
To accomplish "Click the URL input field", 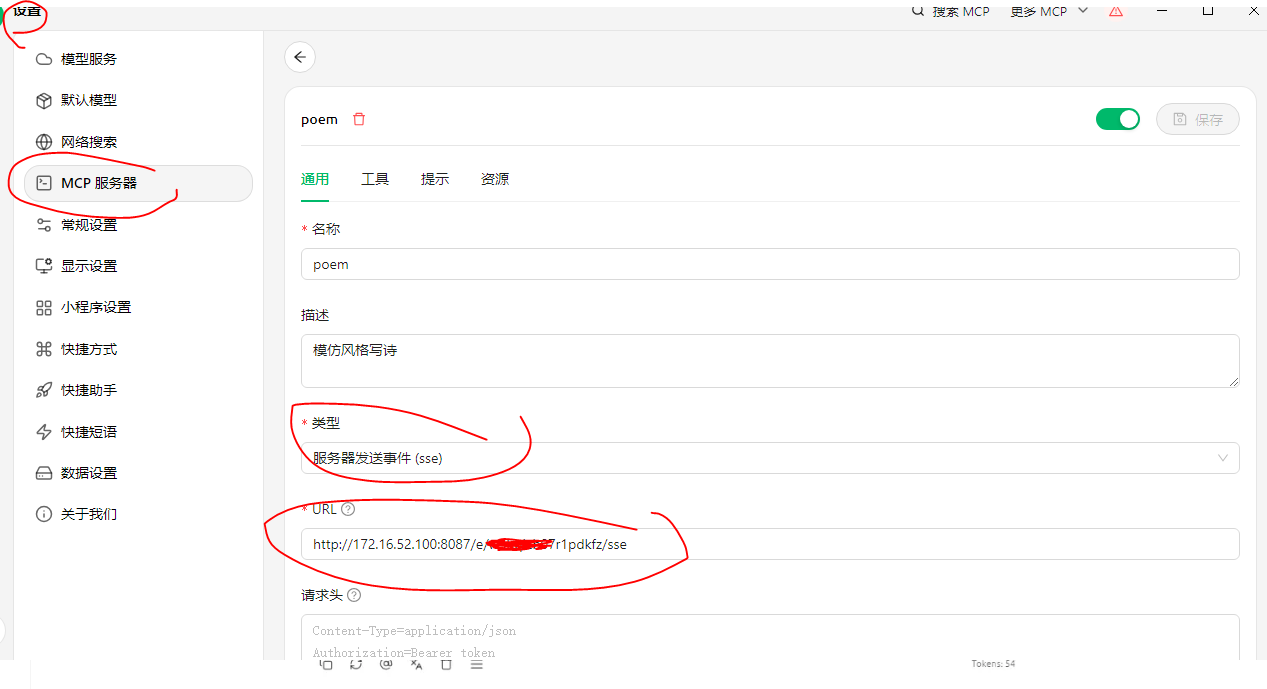I will tap(770, 544).
